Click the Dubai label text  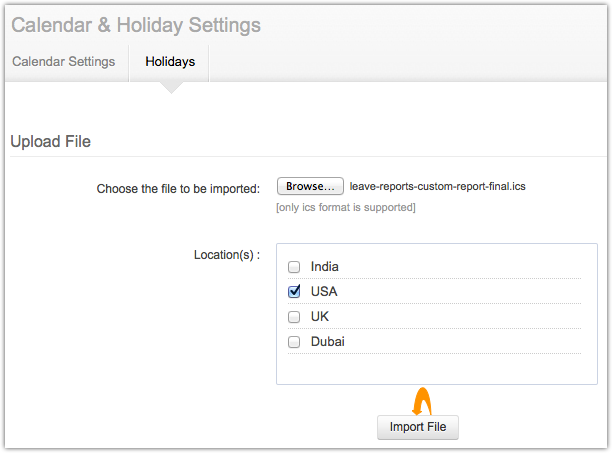coord(328,342)
